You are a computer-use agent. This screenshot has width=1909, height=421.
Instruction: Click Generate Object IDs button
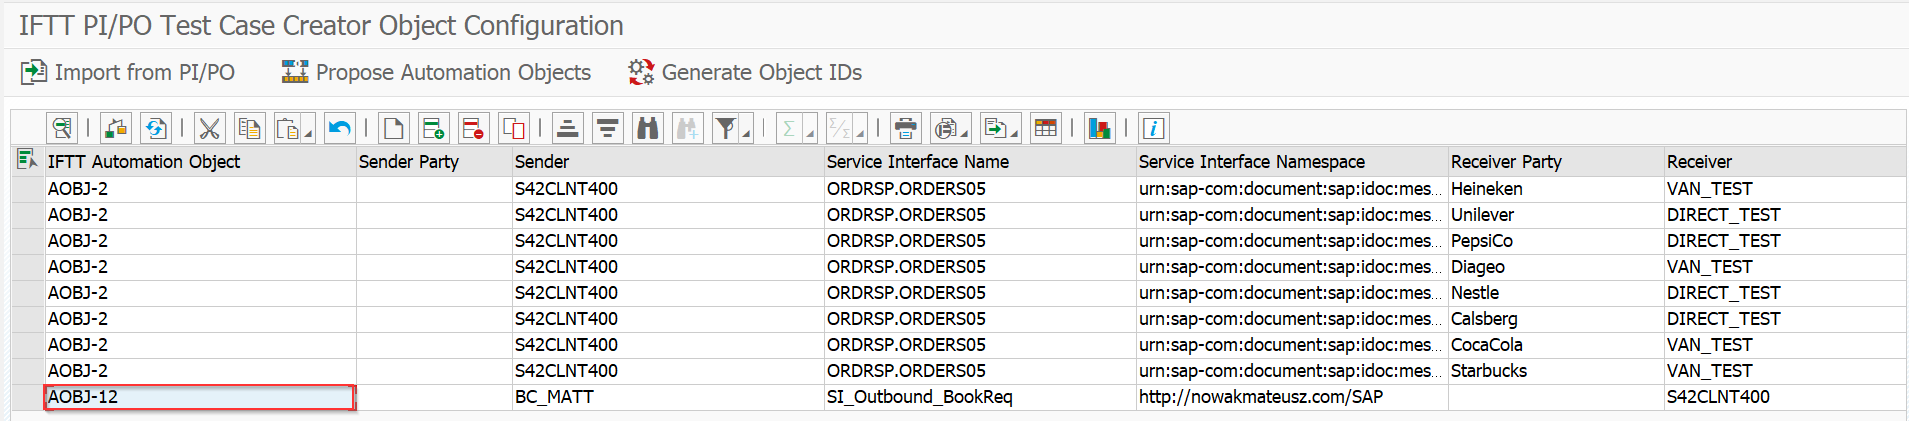click(x=745, y=72)
